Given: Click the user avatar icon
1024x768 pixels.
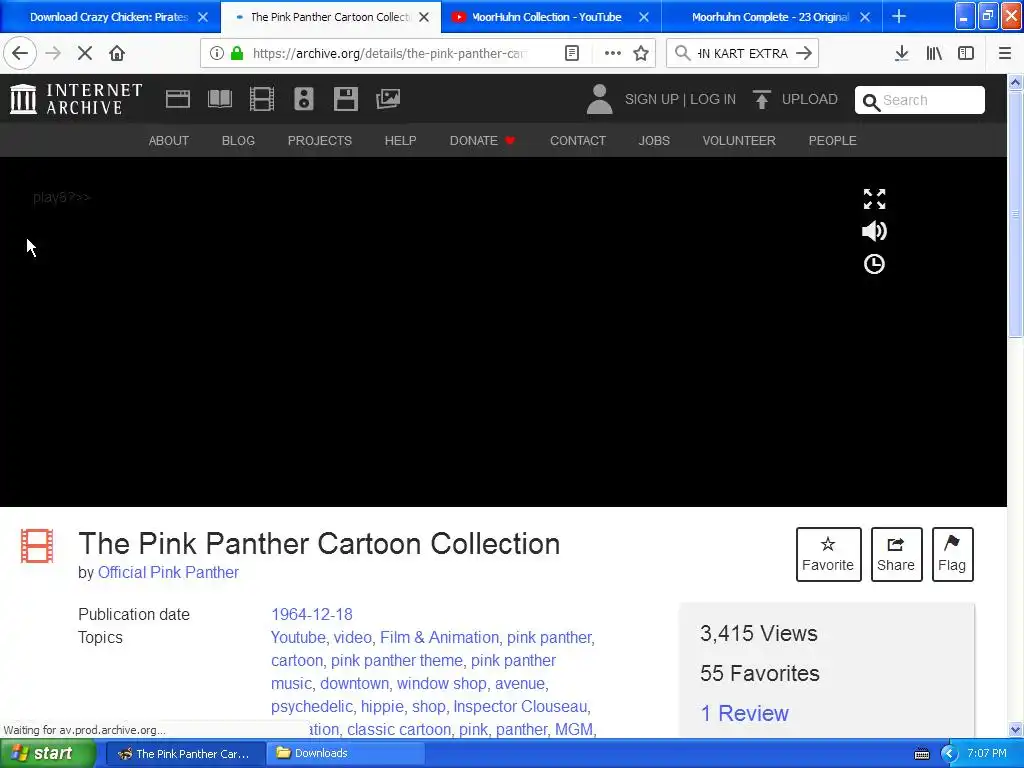Looking at the screenshot, I should tap(599, 99).
